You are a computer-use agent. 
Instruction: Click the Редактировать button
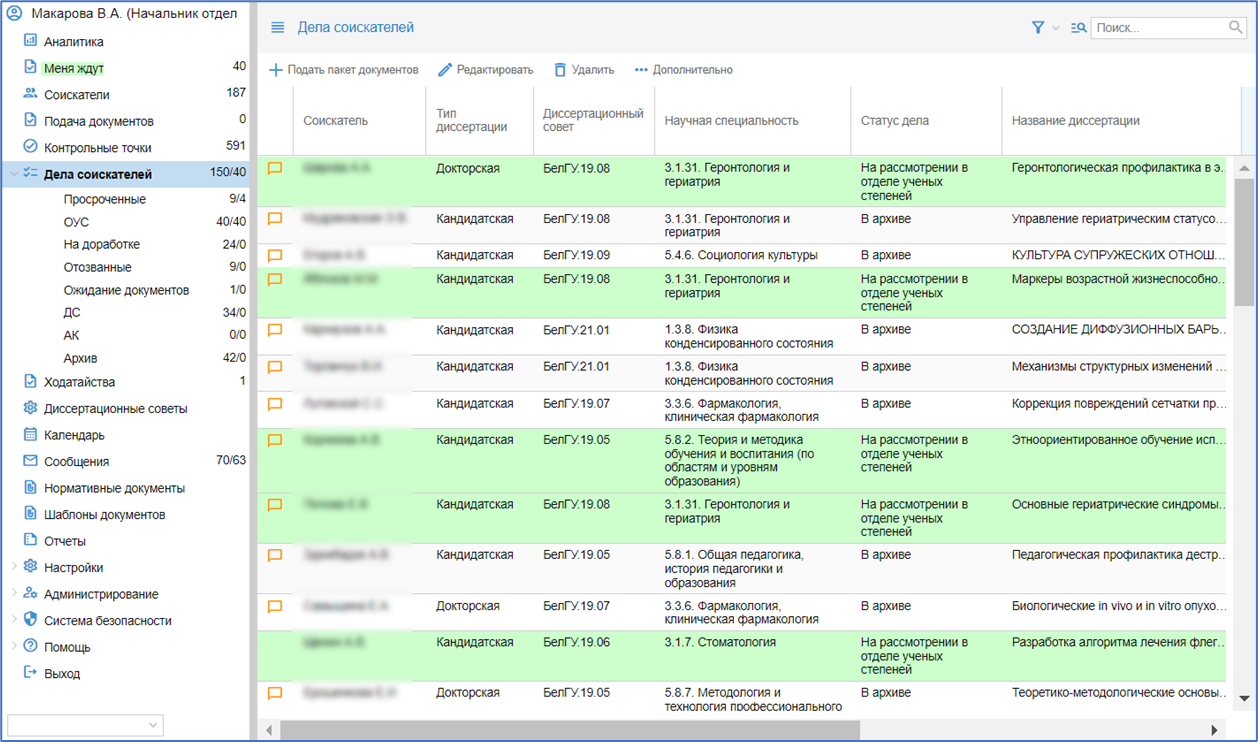click(486, 70)
